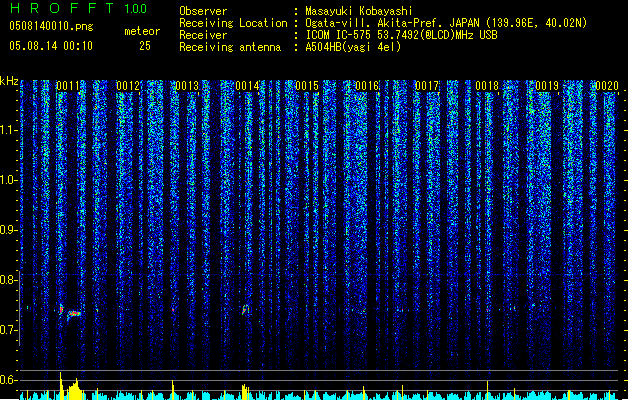
Task: Click time marker 0013
Action: 187,86
